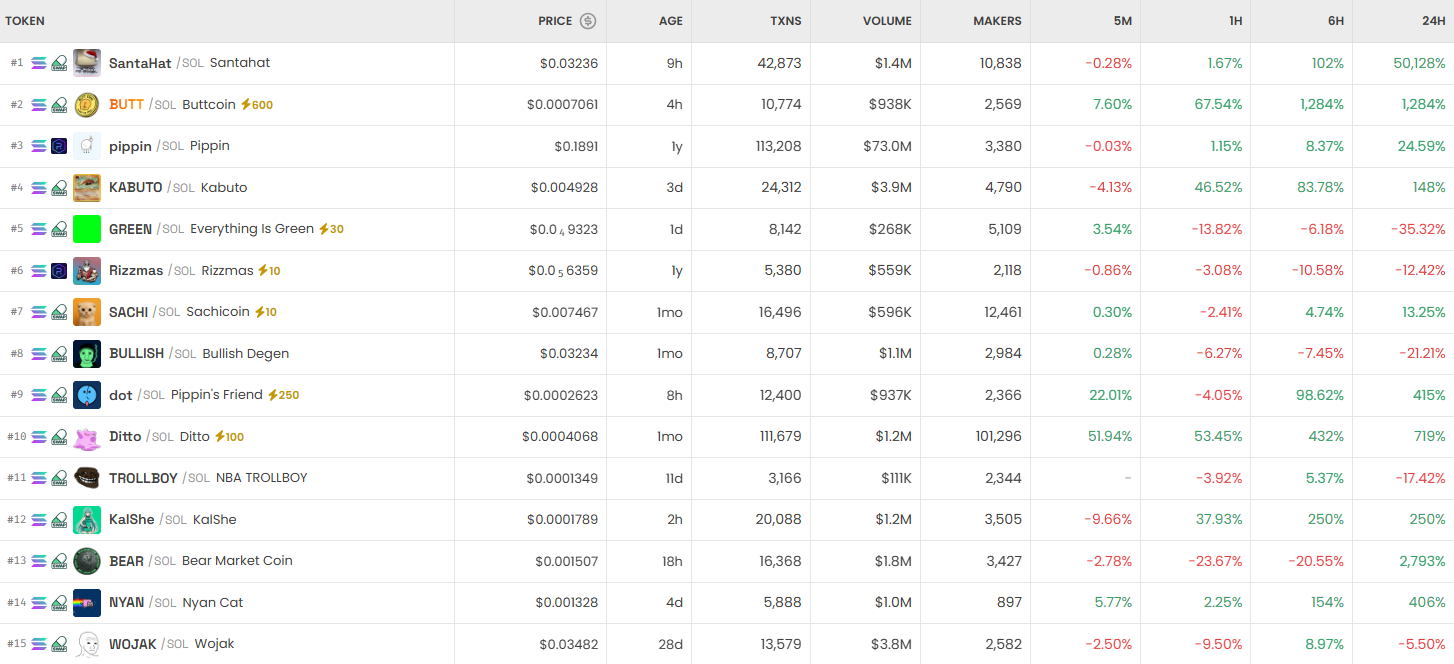Click the Solana chain icon for SantaHat

(x=39, y=63)
